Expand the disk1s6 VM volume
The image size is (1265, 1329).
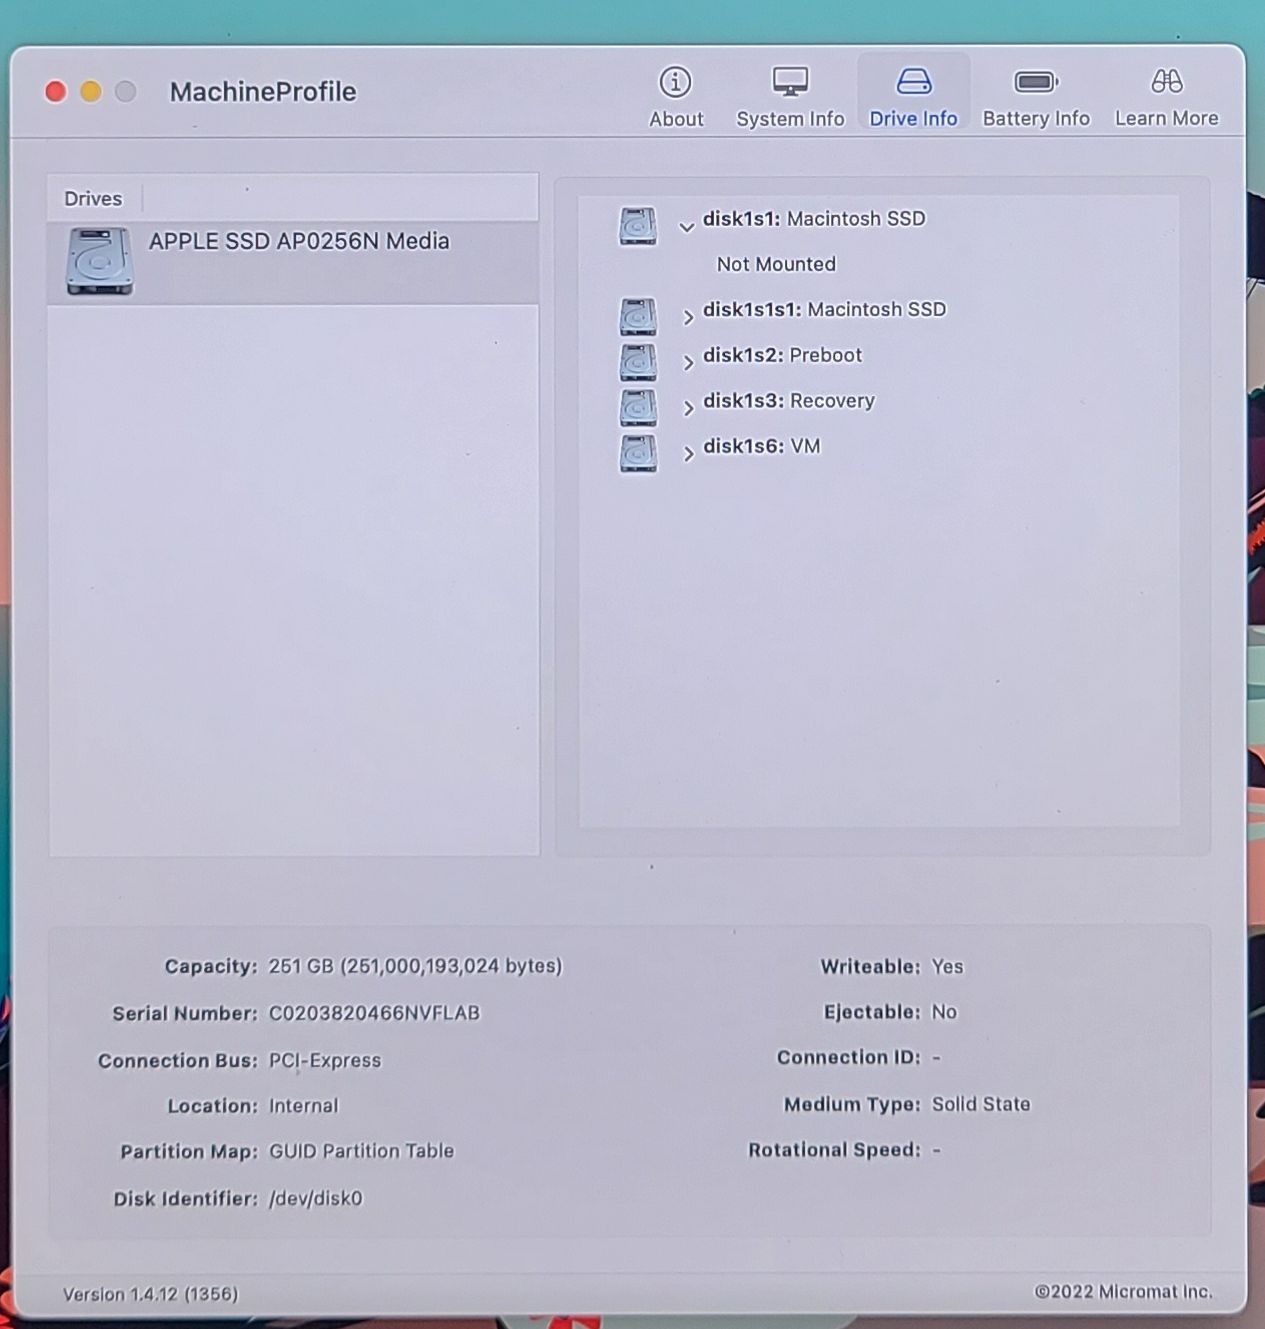(688, 454)
